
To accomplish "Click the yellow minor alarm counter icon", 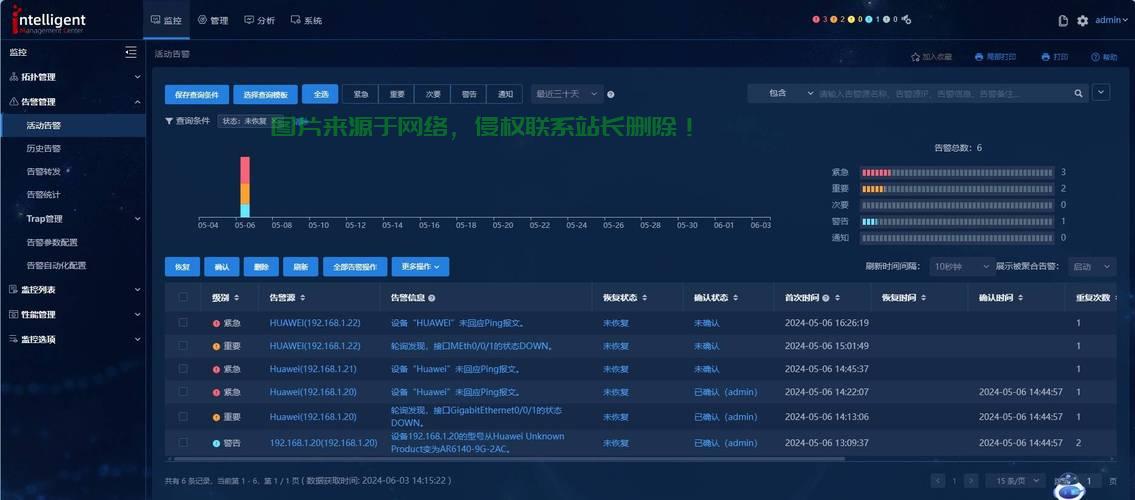I will [x=851, y=20].
